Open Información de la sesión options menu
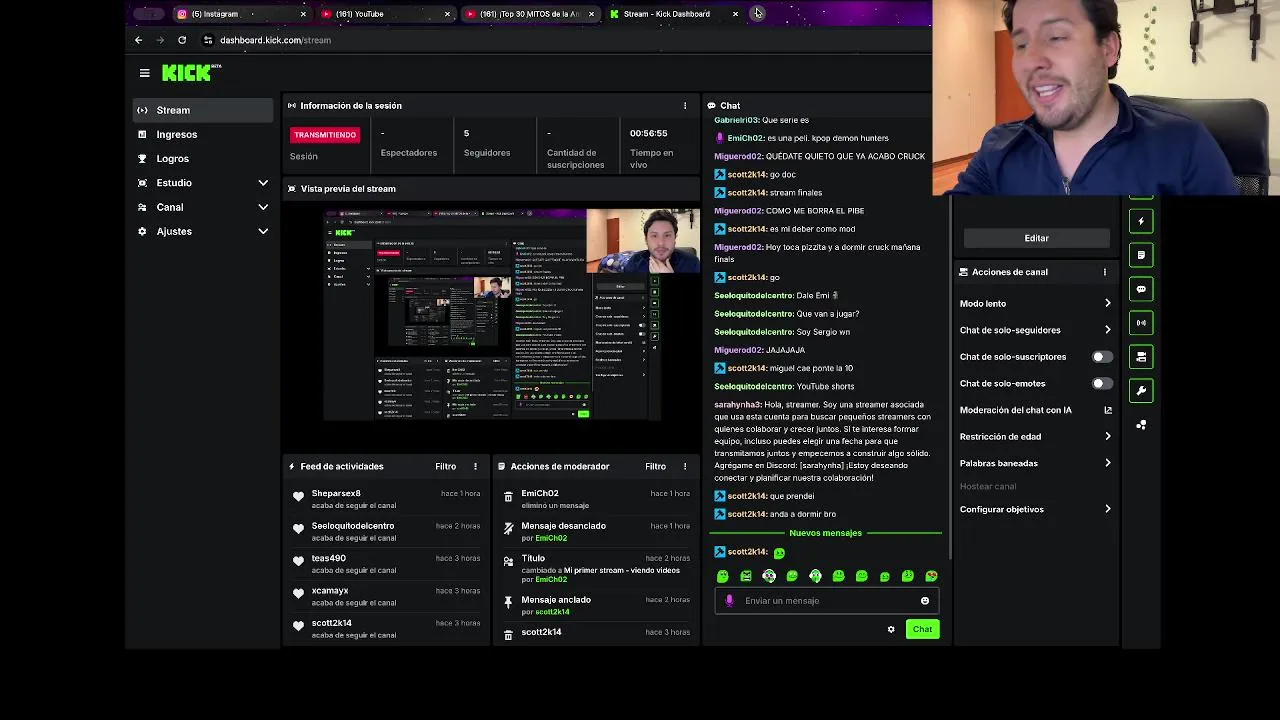1280x720 pixels. (685, 105)
